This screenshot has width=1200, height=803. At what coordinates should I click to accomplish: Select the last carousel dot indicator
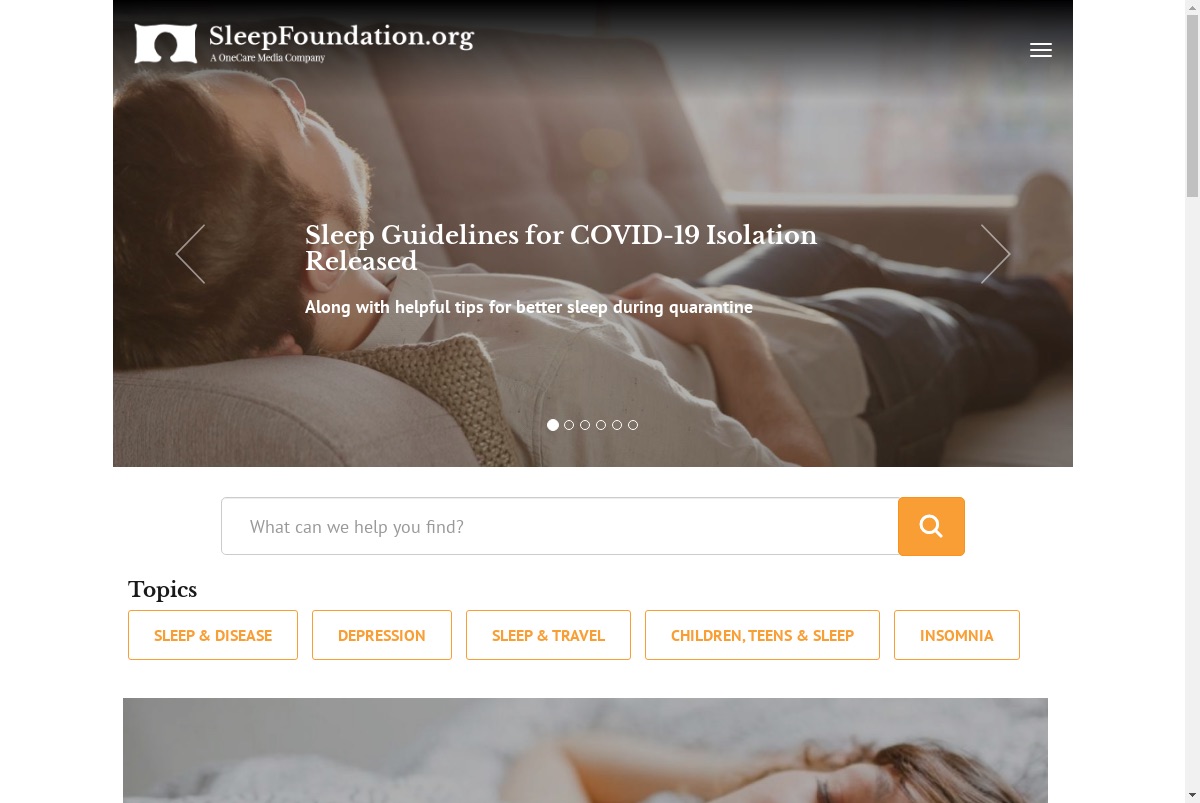[x=633, y=425]
